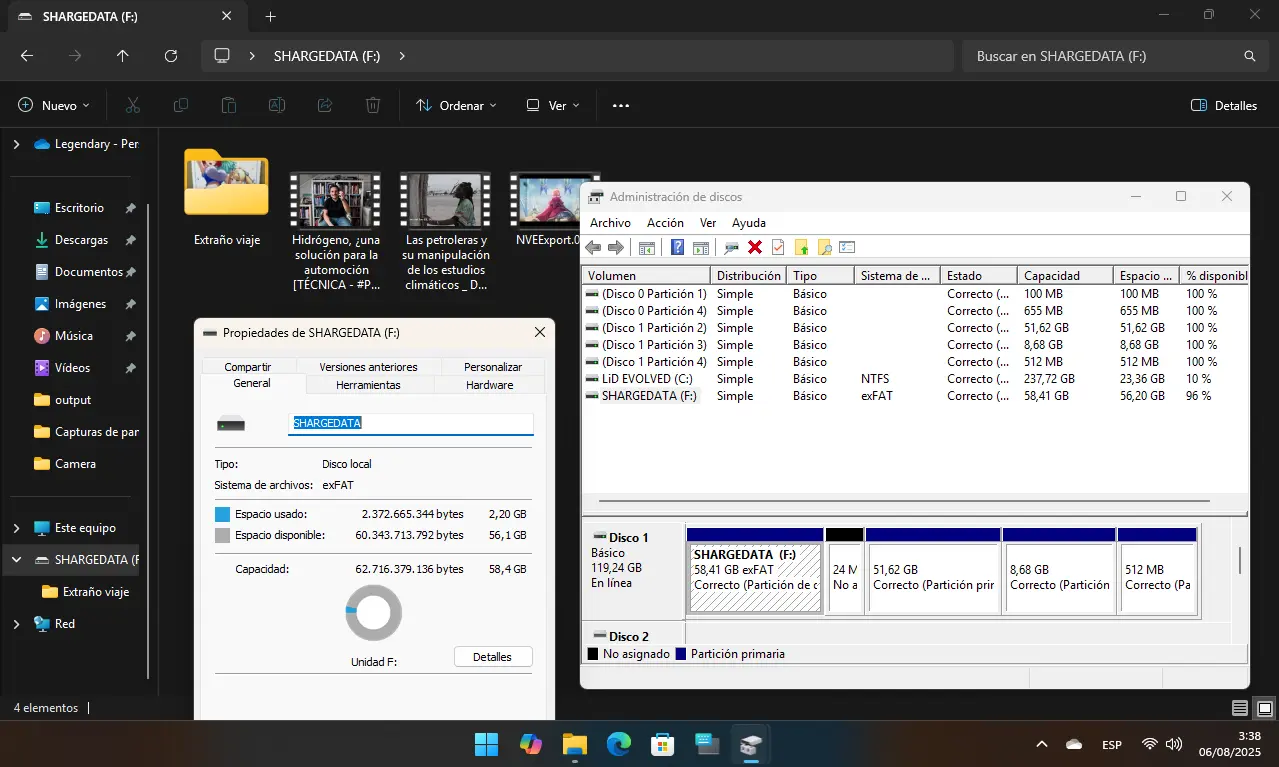Click the connect drive icon in Disk Management

tap(732, 247)
